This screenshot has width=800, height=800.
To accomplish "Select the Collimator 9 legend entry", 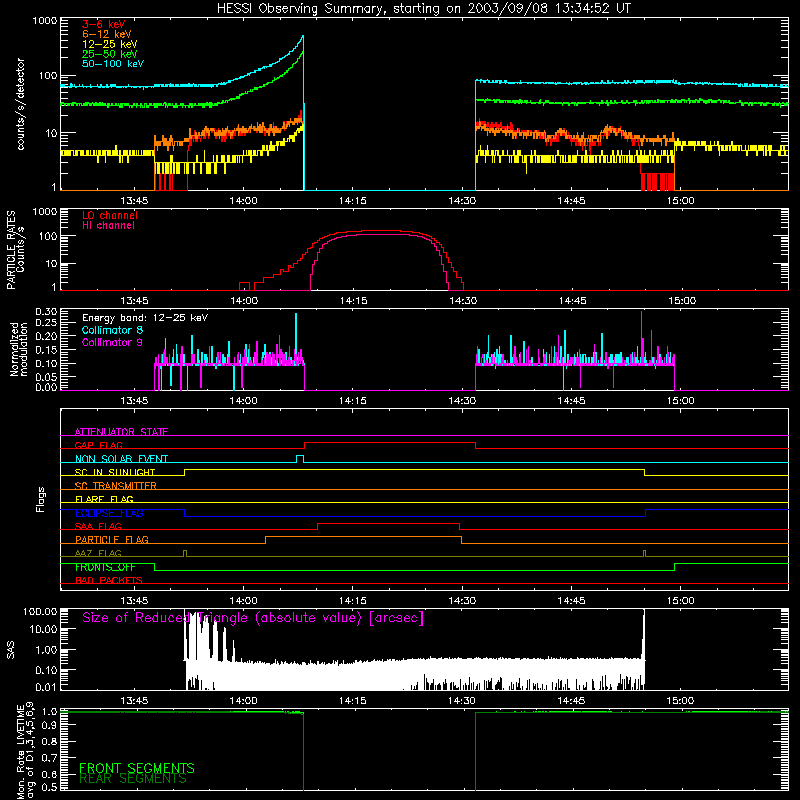I will point(112,342).
